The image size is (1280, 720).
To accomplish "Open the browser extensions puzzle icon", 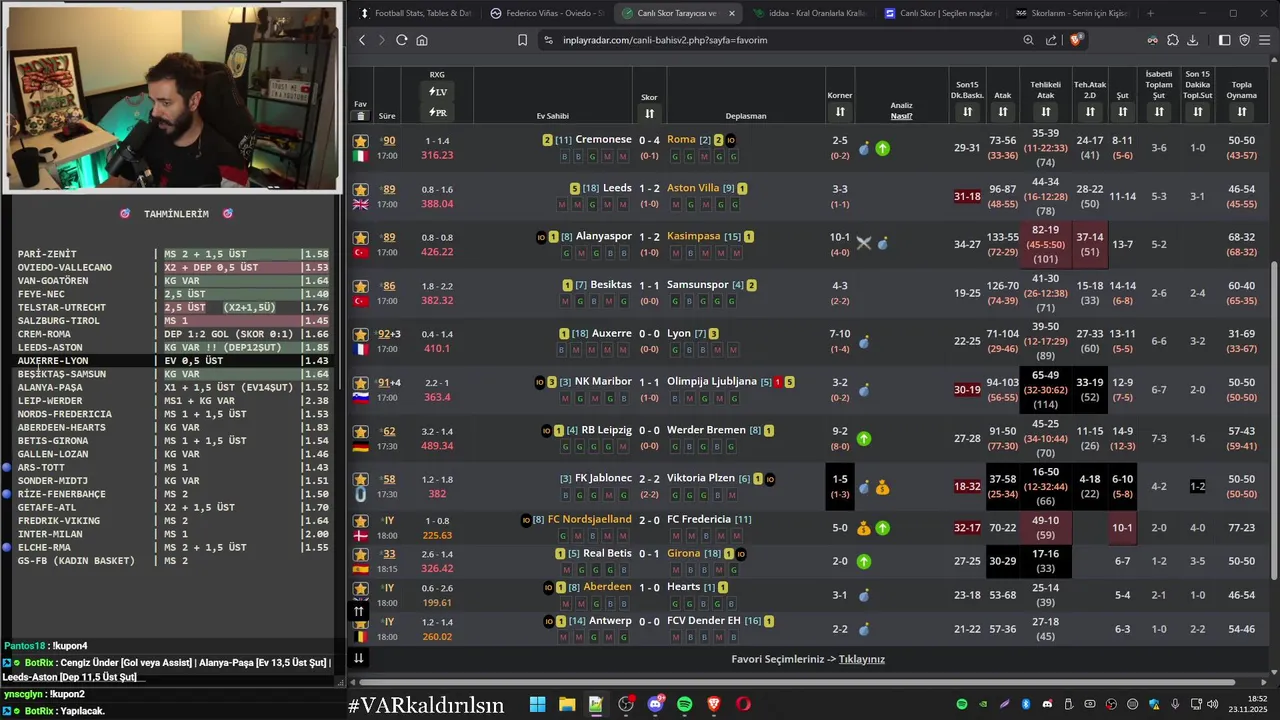I will coord(1173,40).
